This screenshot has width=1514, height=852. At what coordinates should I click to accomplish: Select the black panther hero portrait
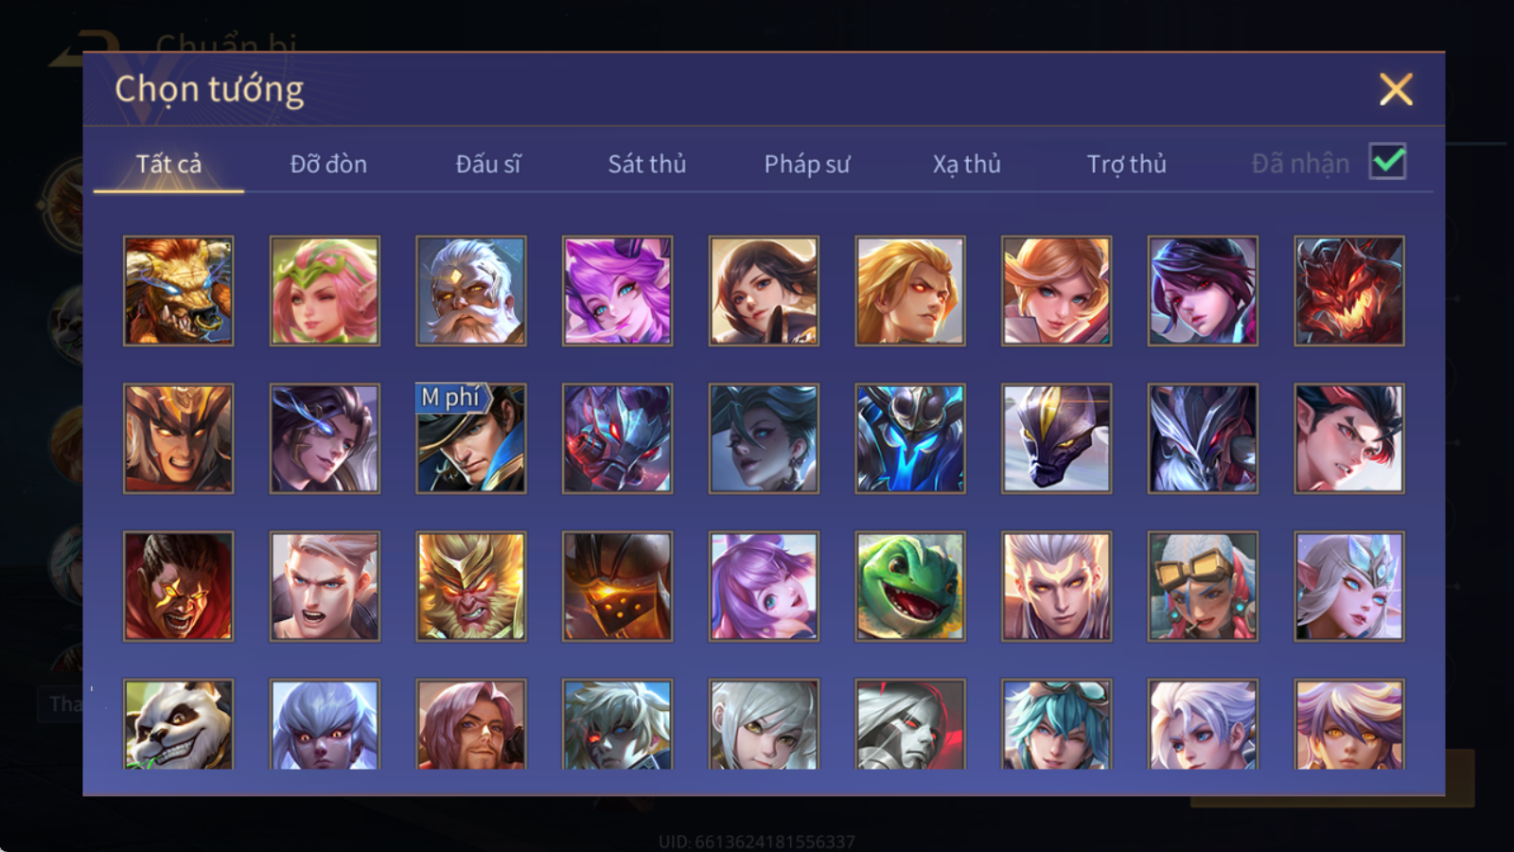click(x=1056, y=438)
